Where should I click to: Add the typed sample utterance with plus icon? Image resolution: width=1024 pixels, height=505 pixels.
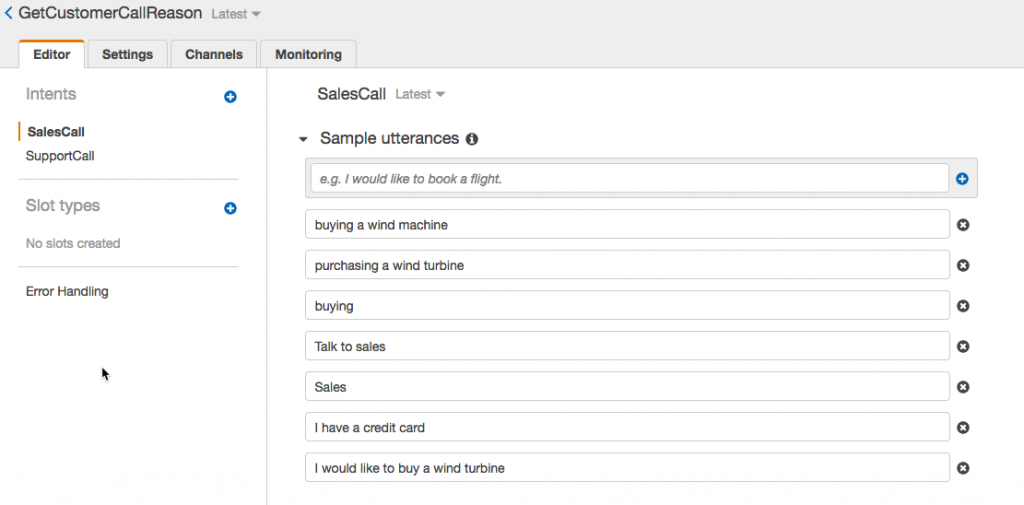tap(962, 179)
